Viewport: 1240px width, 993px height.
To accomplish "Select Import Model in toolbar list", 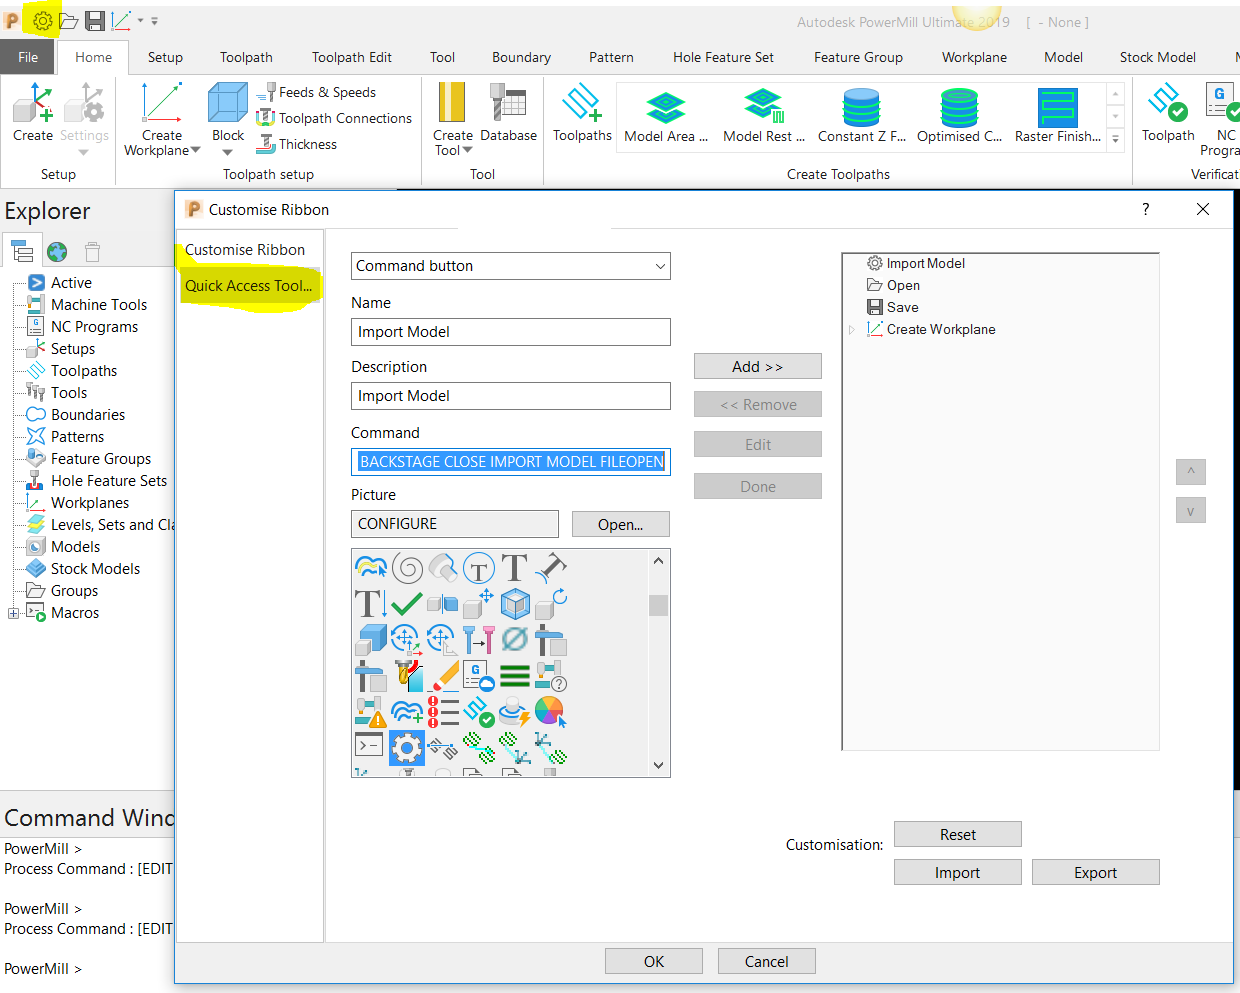I will (x=915, y=263).
